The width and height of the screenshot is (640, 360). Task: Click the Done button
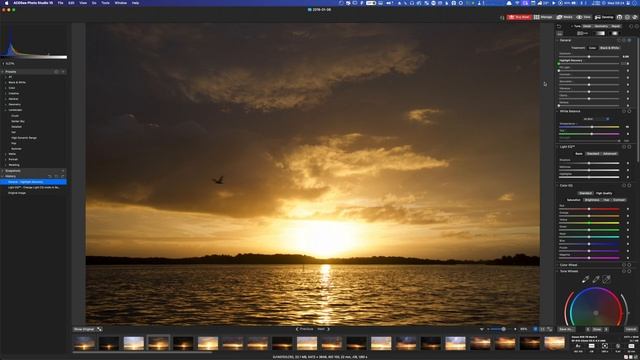click(x=597, y=329)
